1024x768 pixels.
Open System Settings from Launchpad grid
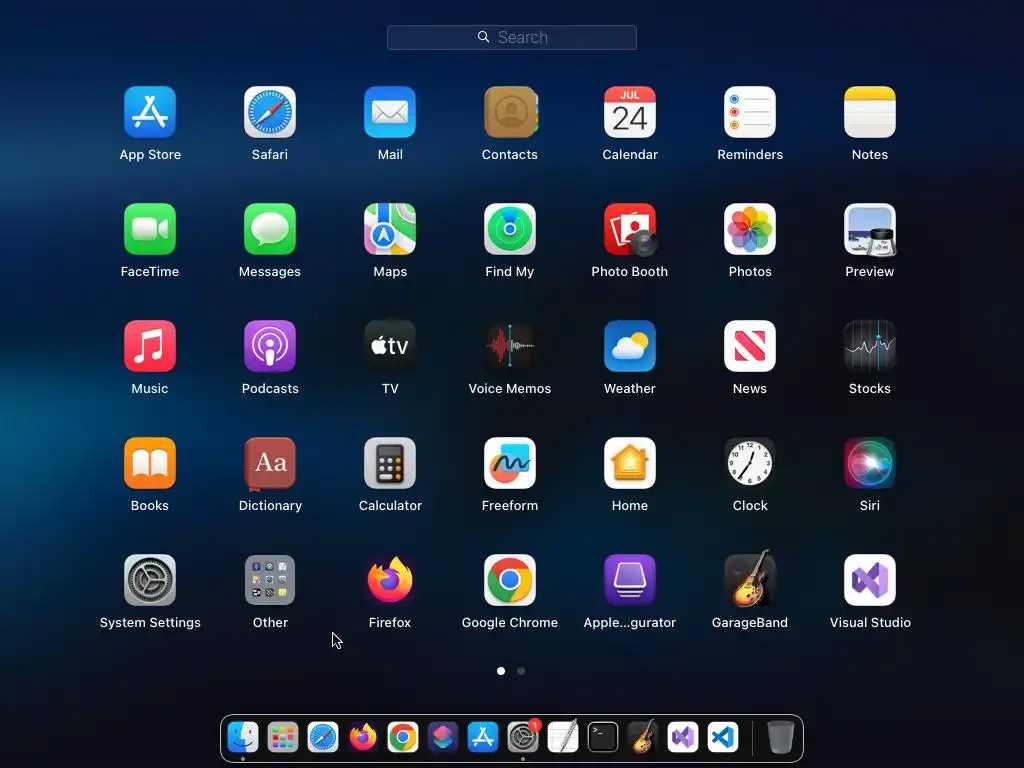coord(150,580)
